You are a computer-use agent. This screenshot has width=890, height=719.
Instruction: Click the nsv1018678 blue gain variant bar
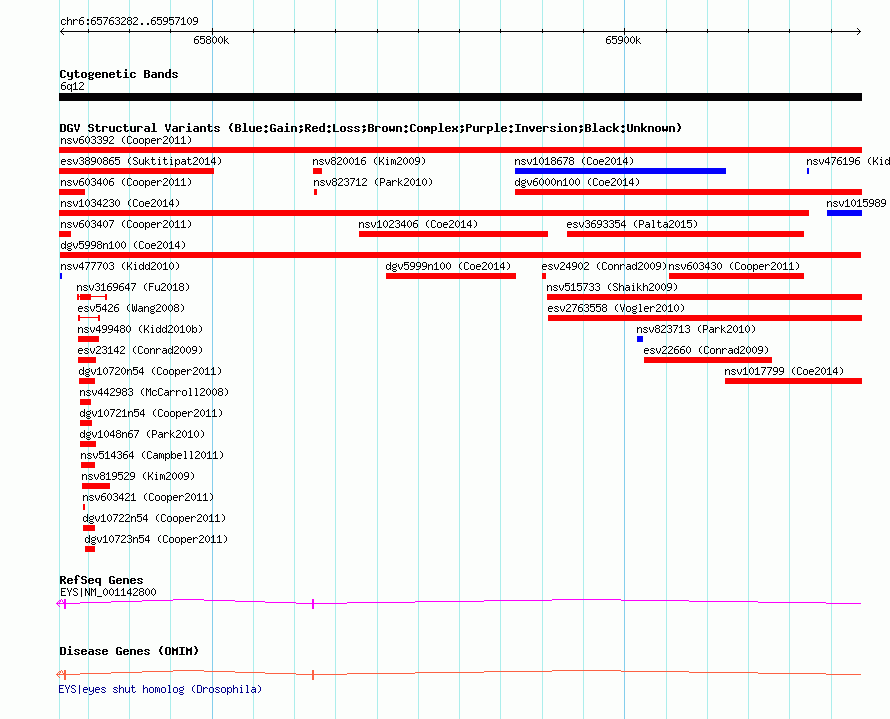click(620, 171)
